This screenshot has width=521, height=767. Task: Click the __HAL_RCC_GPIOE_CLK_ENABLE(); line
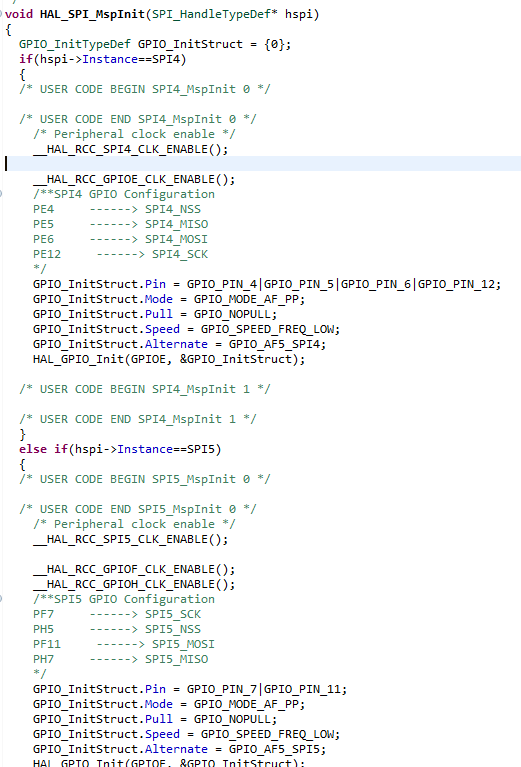click(134, 179)
